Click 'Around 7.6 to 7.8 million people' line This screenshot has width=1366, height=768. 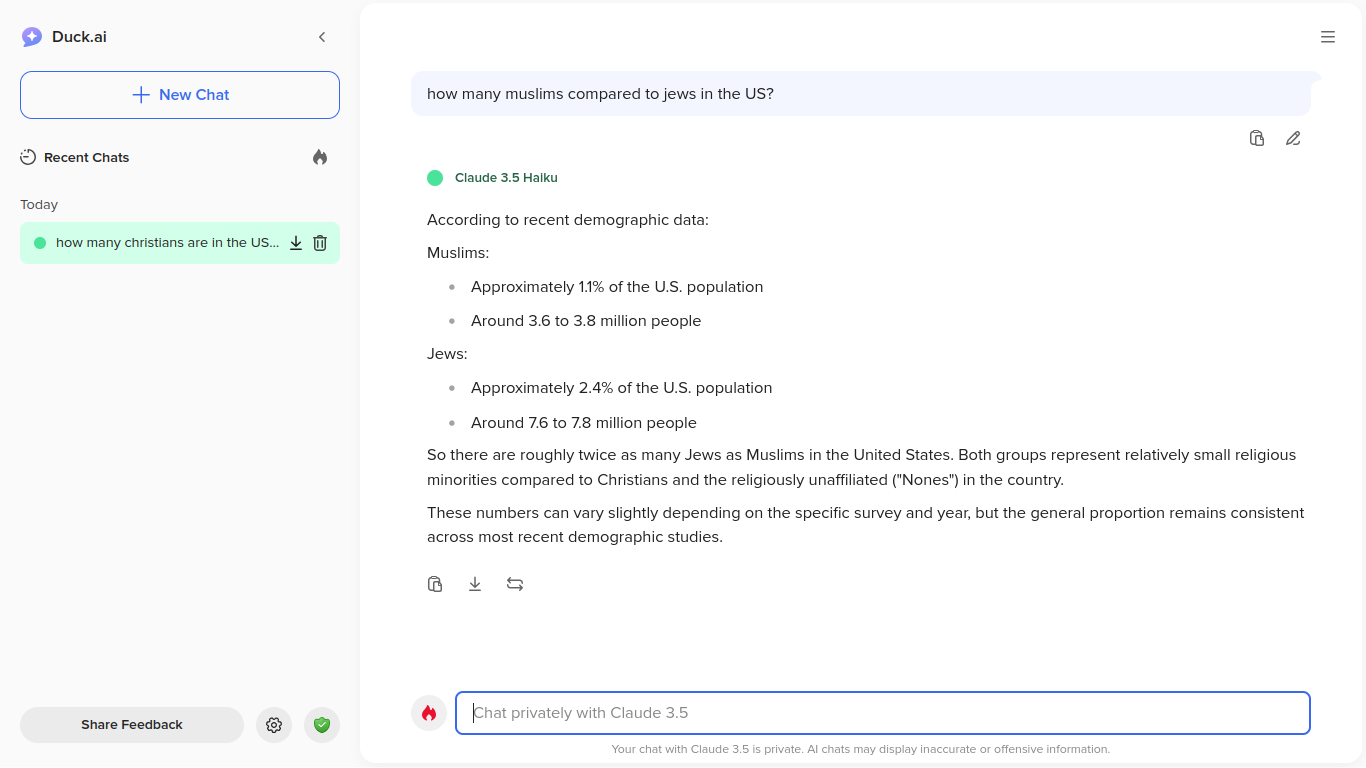[x=584, y=423]
